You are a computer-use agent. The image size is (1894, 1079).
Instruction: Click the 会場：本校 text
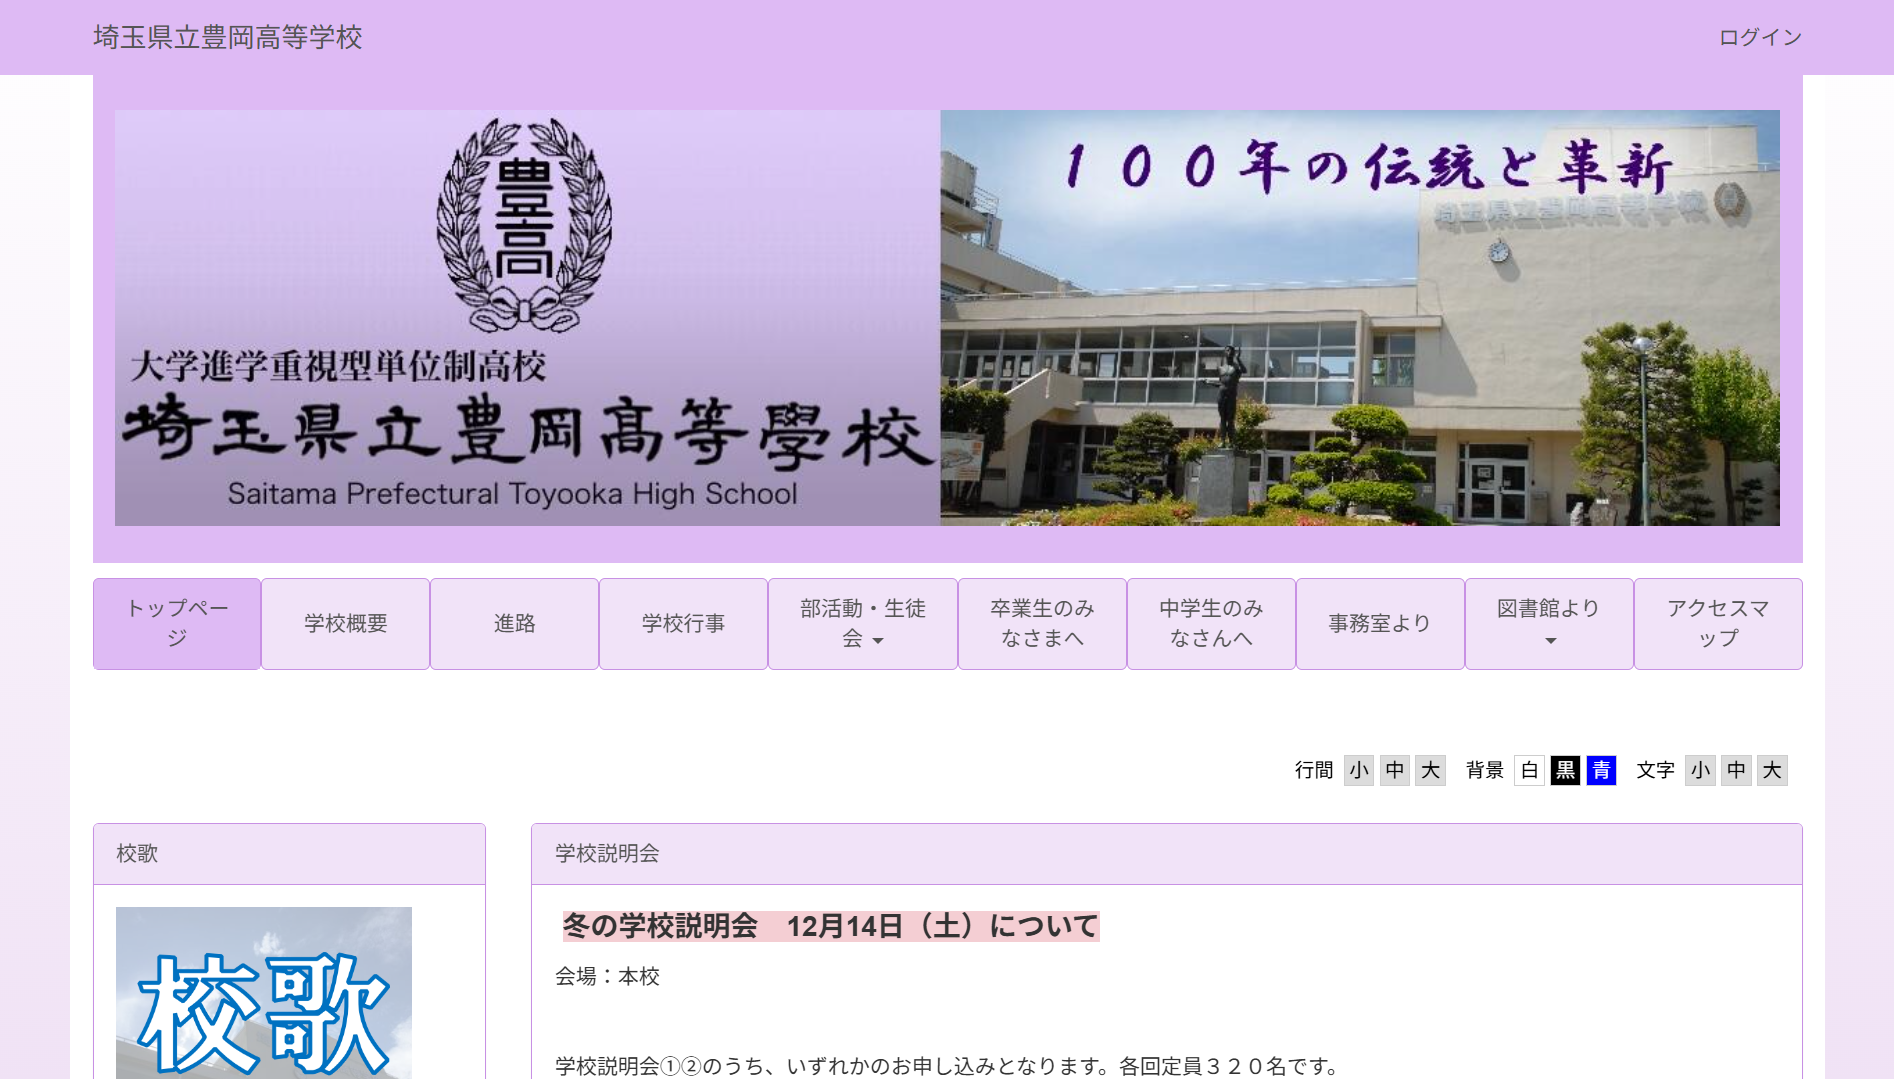pos(607,976)
